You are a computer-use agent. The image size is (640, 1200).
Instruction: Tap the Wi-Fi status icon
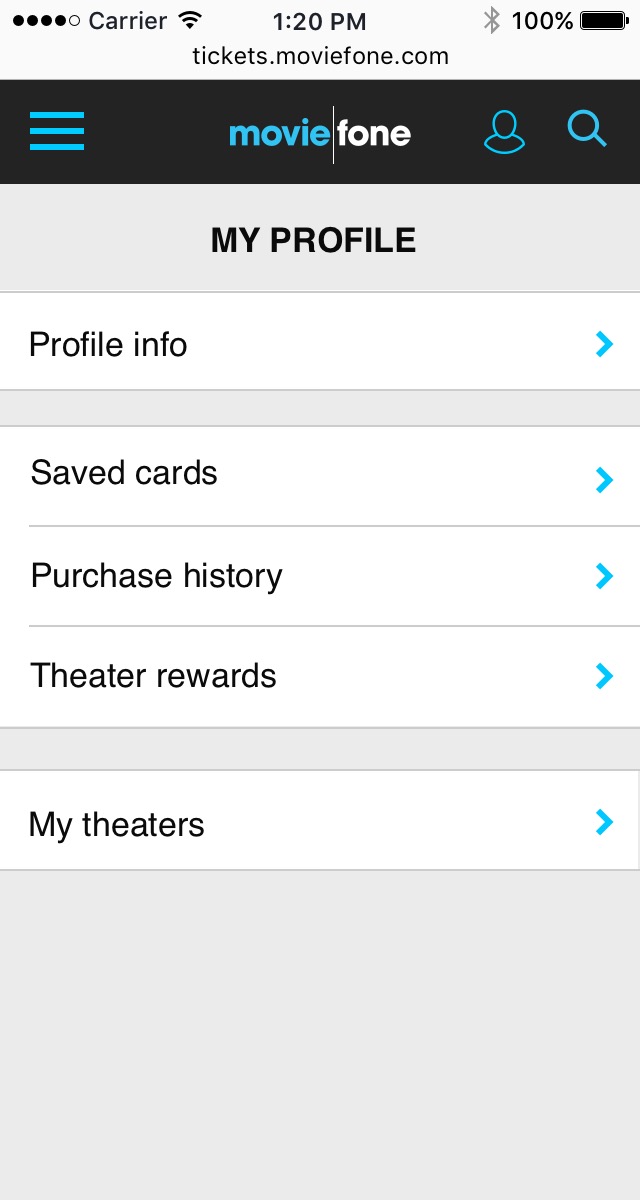189,20
